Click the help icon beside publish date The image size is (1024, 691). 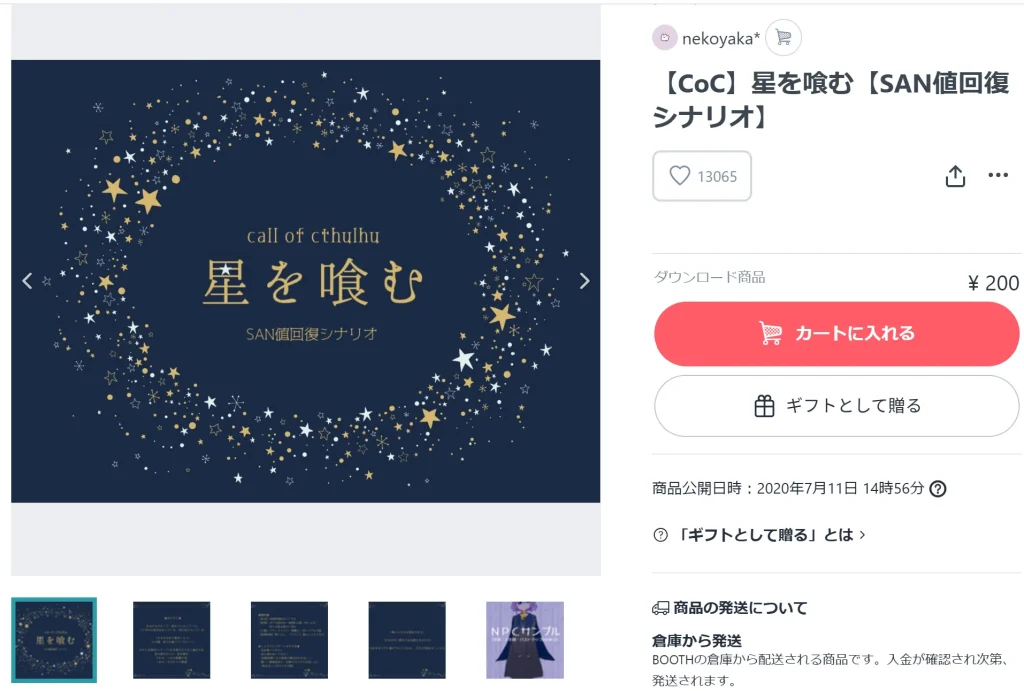click(x=938, y=489)
